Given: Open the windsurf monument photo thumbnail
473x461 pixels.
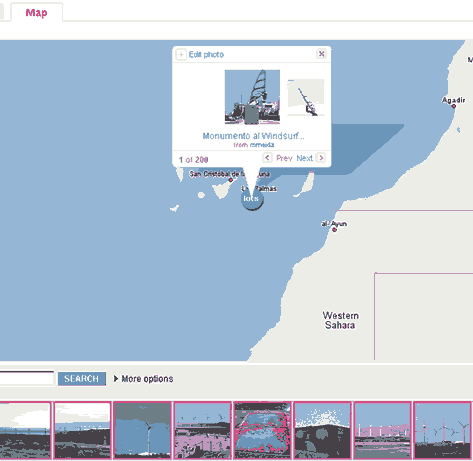Looking at the screenshot, I should (x=252, y=97).
